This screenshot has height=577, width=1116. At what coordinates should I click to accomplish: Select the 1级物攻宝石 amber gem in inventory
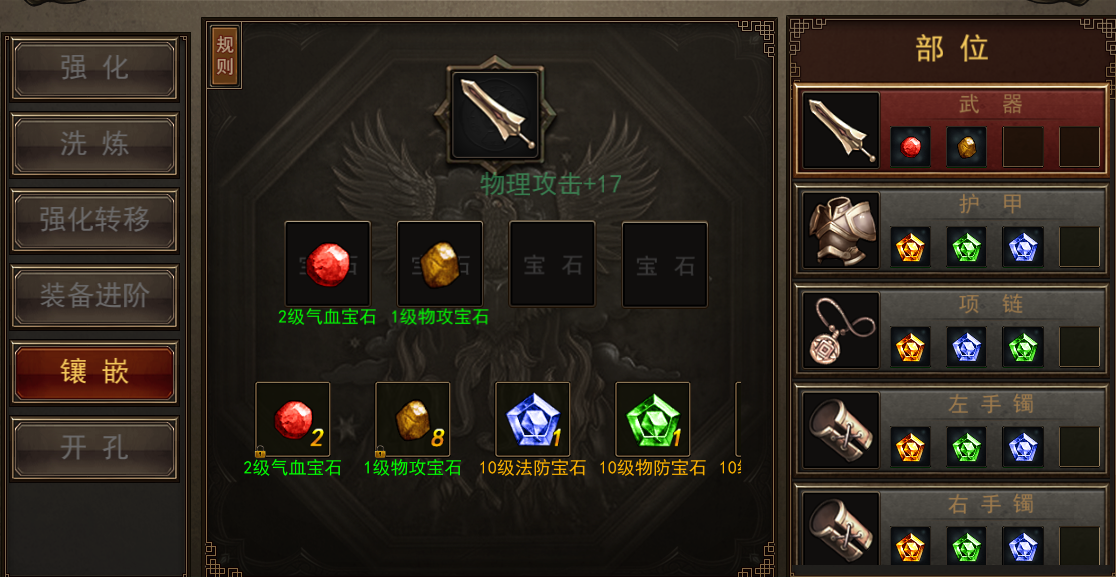pyautogui.click(x=413, y=419)
